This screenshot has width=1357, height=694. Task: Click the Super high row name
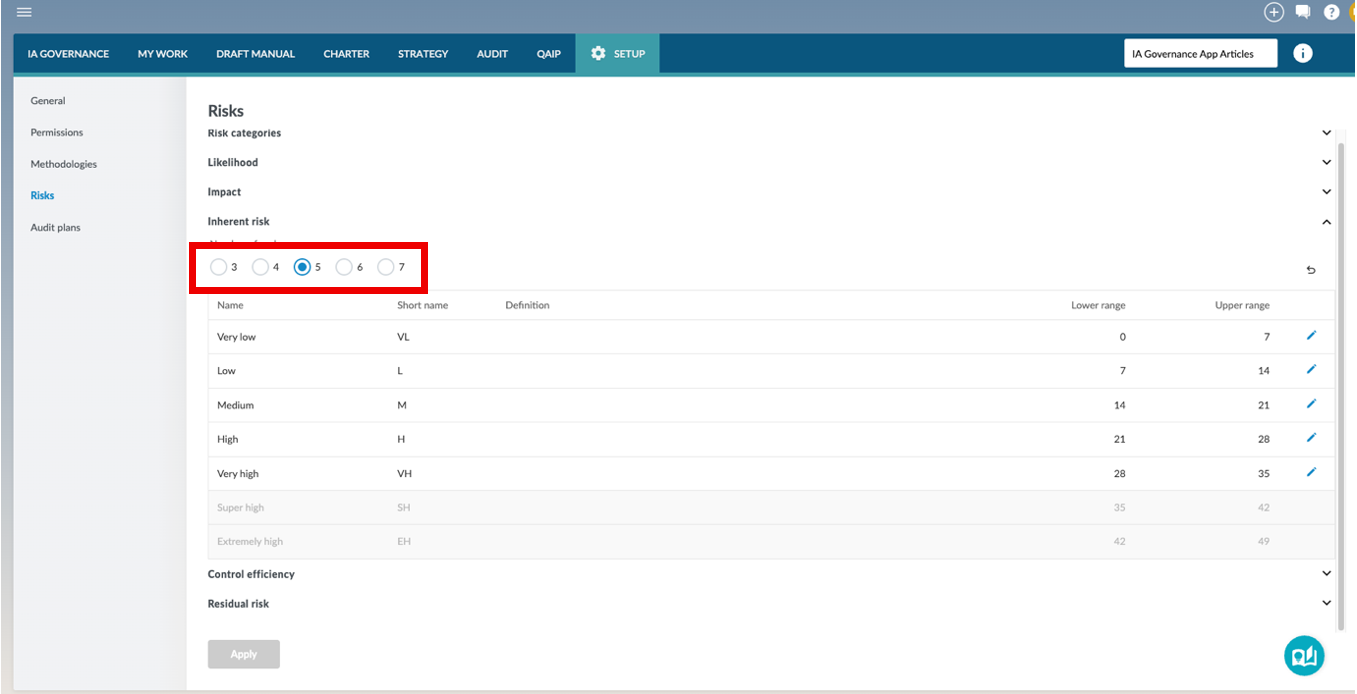click(240, 507)
